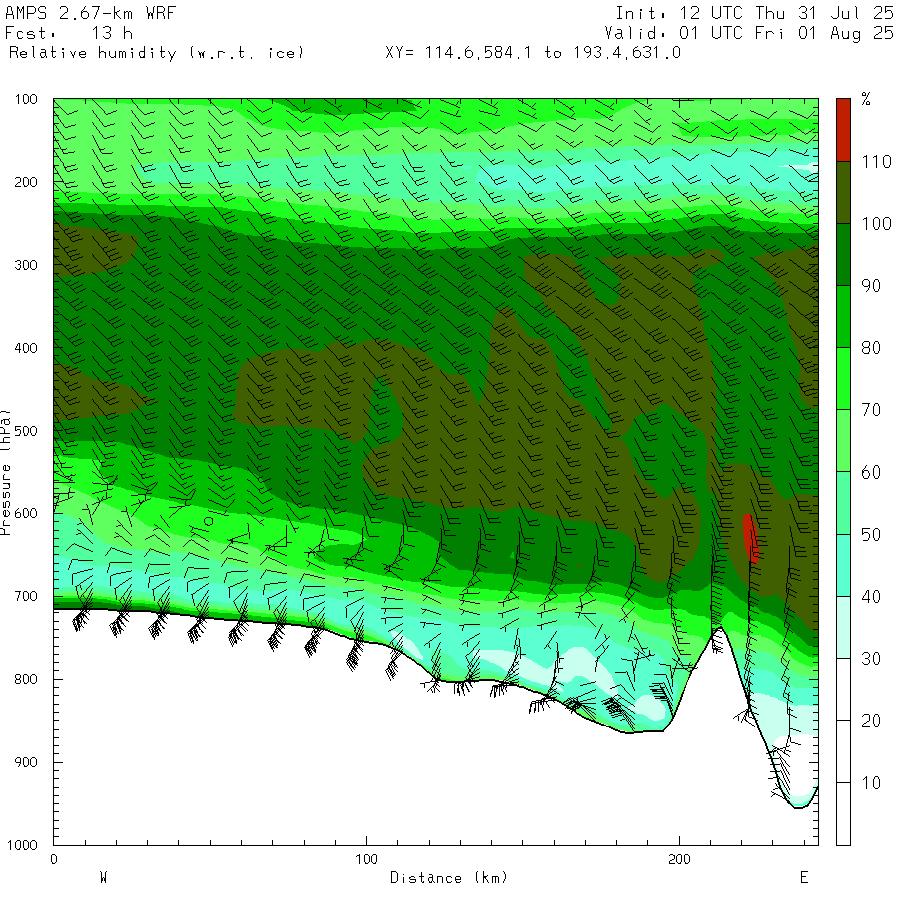Click the 400 hPa pressure axis label
Screen dimensions: 900x900
point(26,348)
